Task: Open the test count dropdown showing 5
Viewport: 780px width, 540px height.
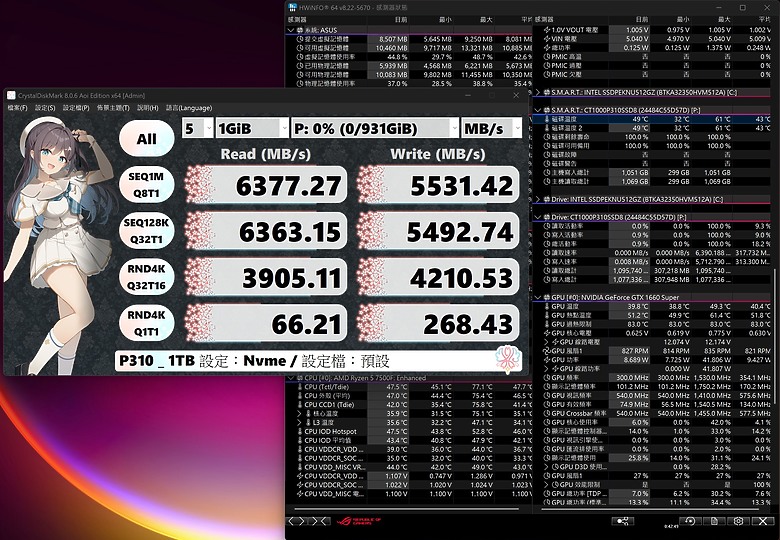Action: coord(197,129)
